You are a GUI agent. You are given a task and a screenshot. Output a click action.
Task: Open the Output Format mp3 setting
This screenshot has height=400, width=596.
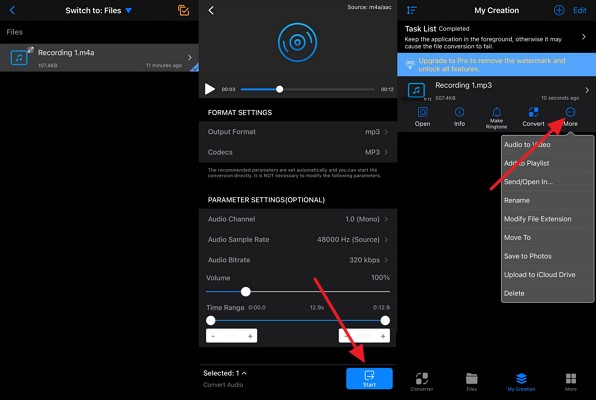298,132
